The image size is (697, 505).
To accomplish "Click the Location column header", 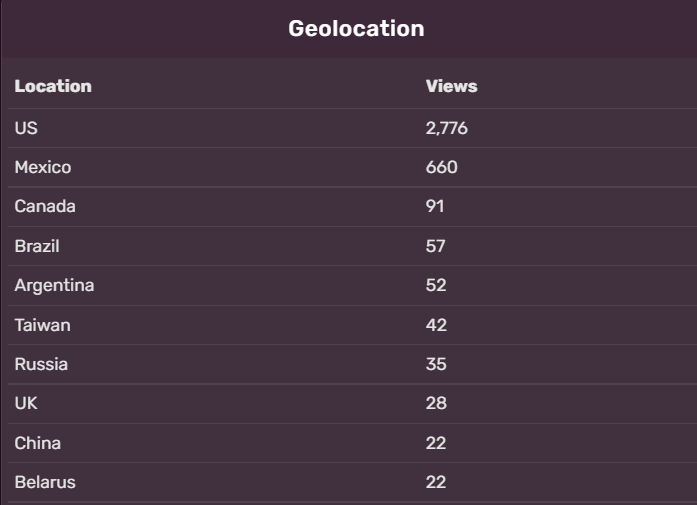I will tap(53, 86).
